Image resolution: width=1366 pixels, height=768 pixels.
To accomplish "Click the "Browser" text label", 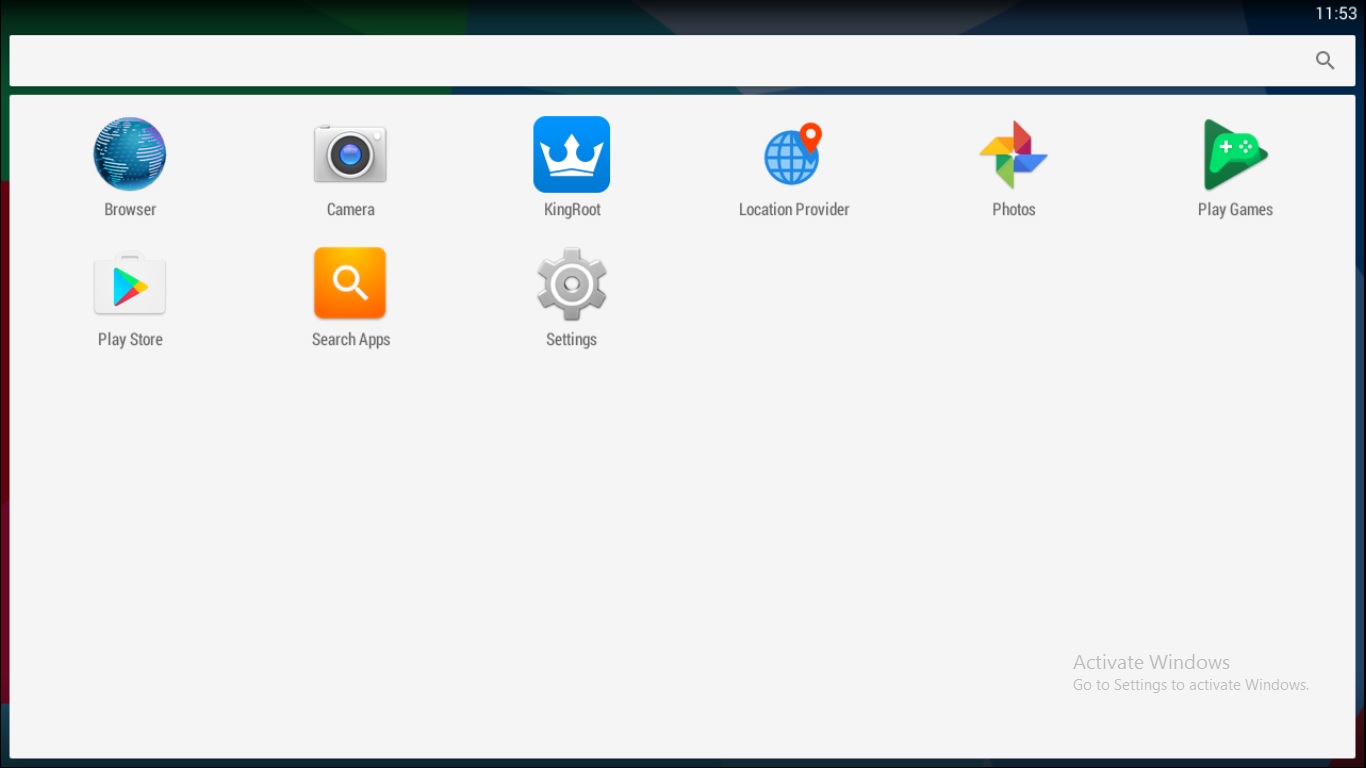I will [x=130, y=210].
